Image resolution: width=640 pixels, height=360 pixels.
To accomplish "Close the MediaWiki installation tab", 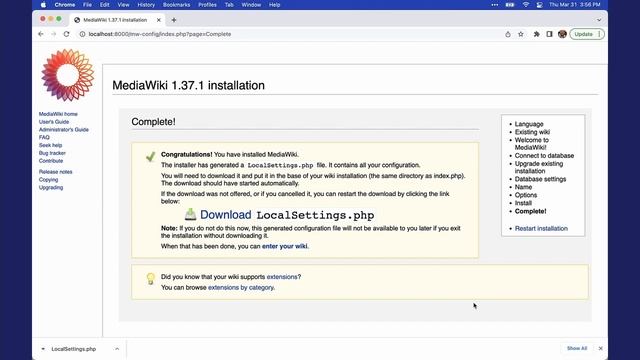I will tap(159, 20).
